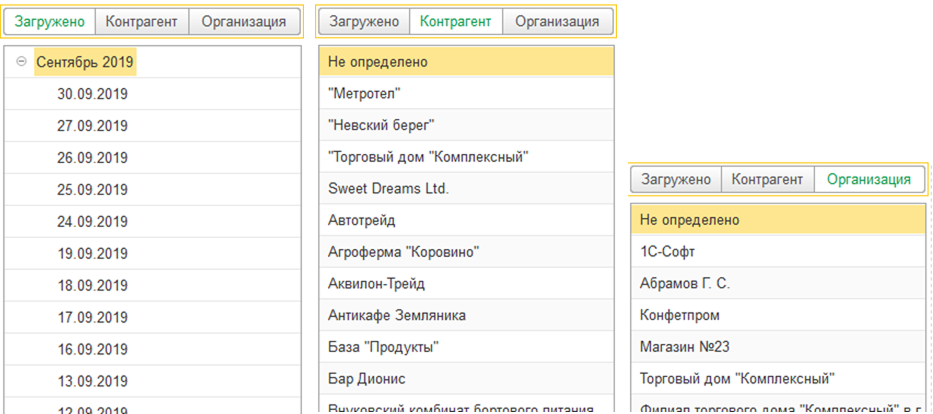The image size is (933, 414).
Task: Select date 19.09.2019
Action: pos(153,253)
